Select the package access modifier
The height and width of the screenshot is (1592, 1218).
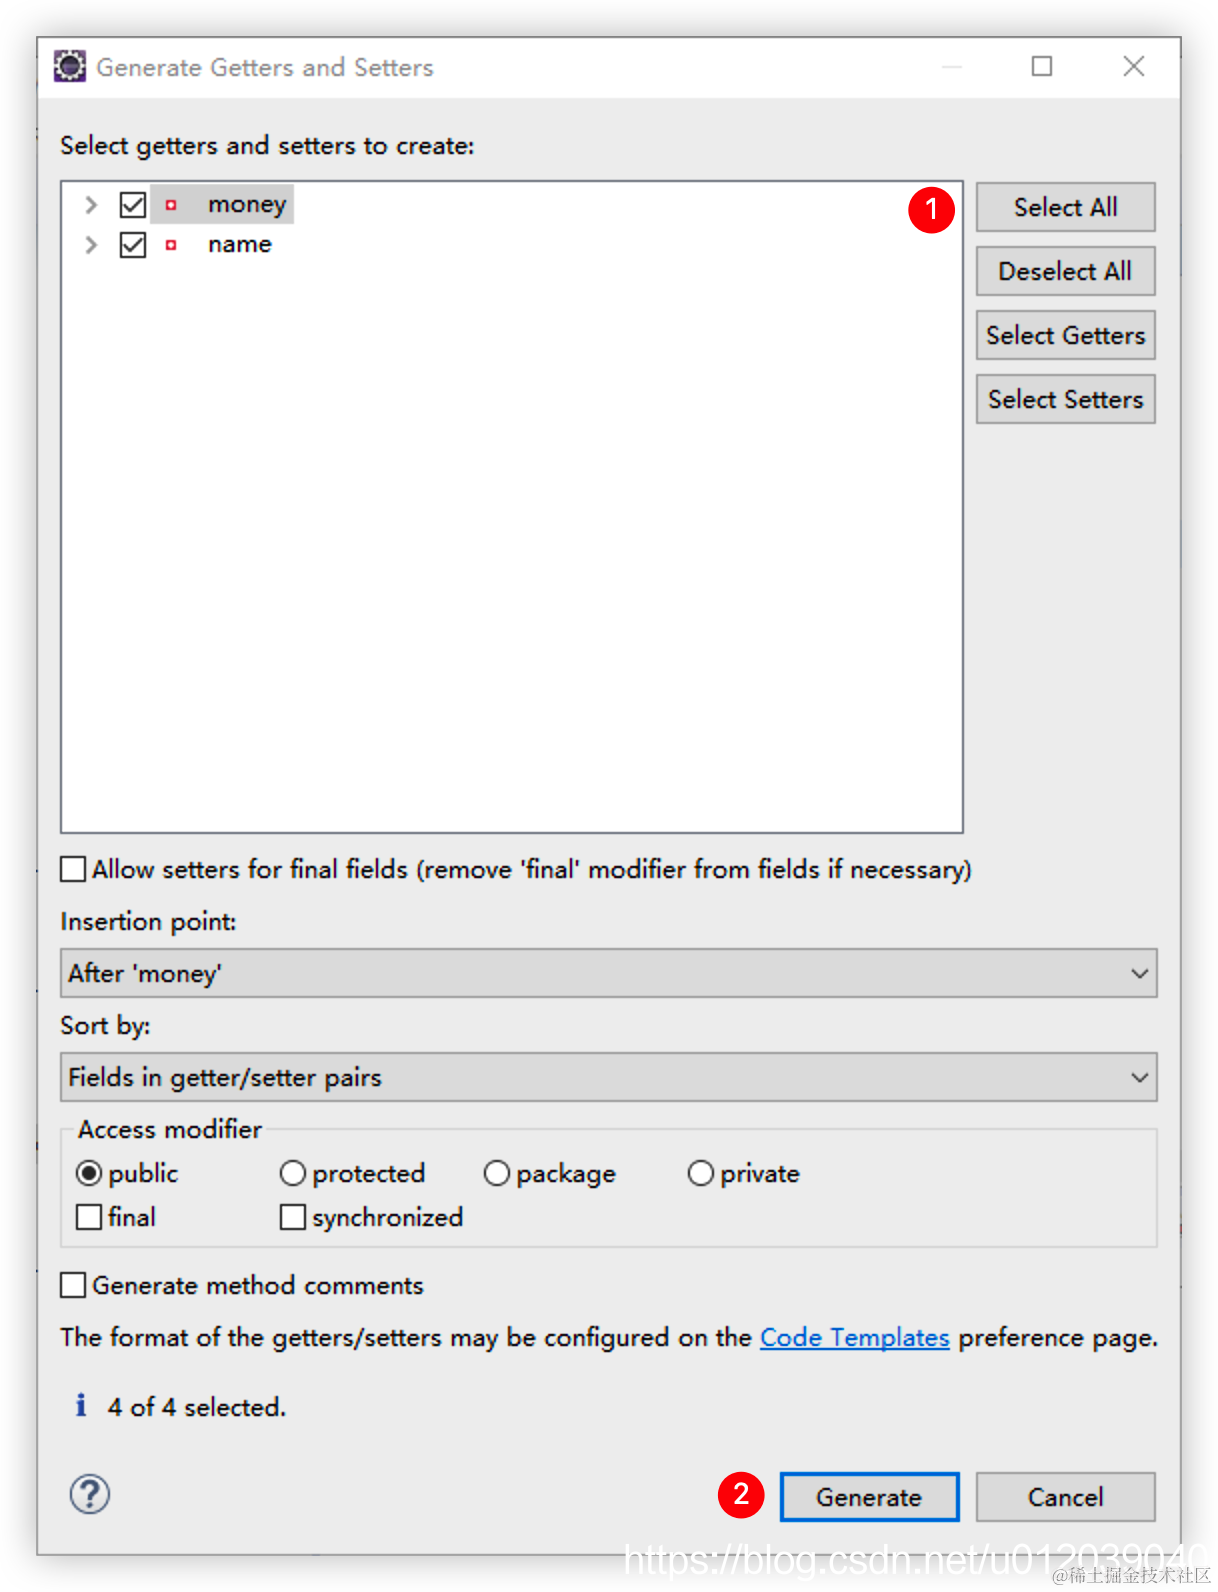tap(497, 1173)
